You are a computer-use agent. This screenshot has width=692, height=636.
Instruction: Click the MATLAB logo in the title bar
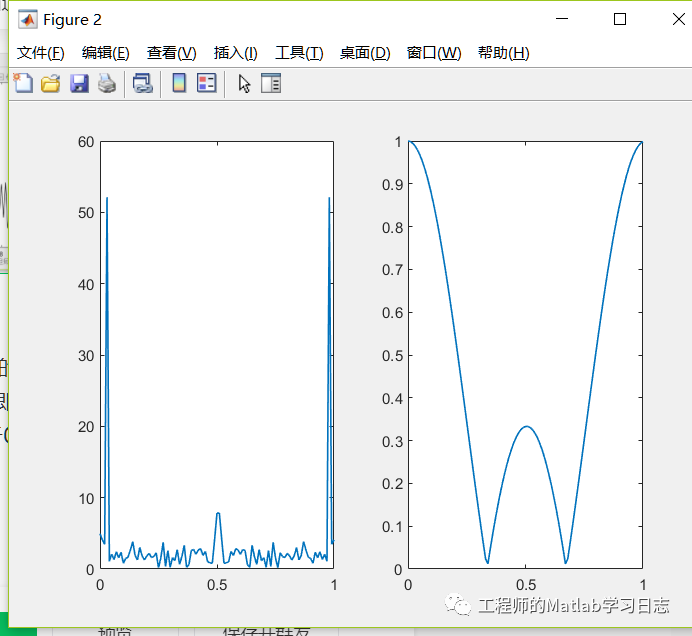click(28, 19)
